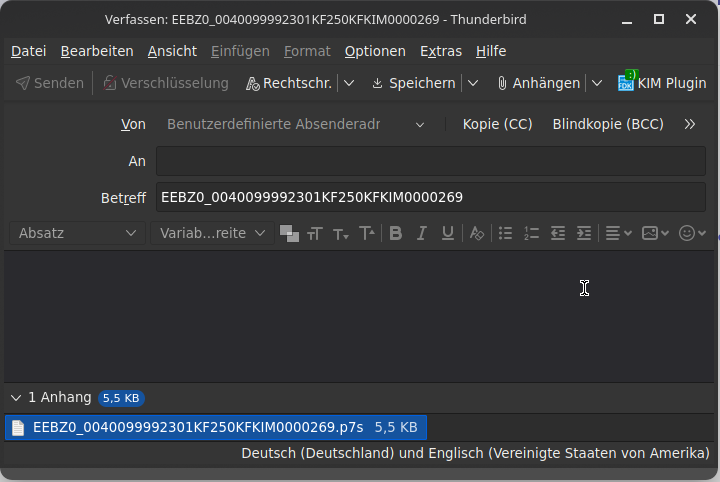Open the text alignment dropdown

click(618, 234)
